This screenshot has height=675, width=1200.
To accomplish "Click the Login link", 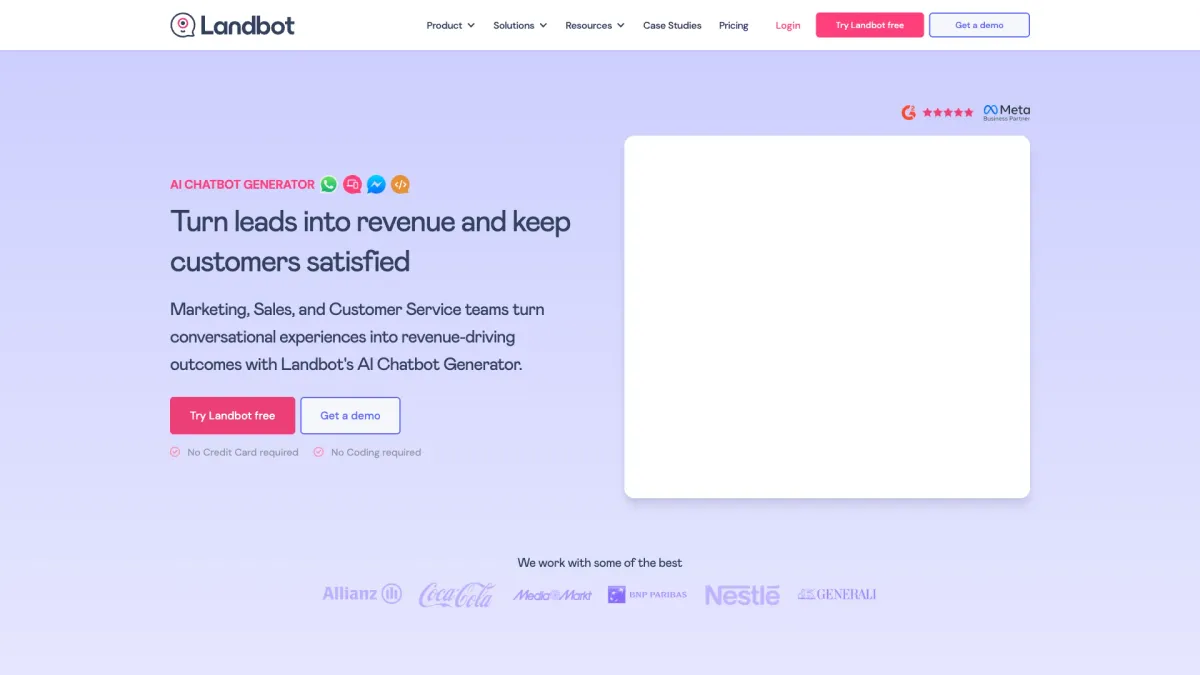I will 788,25.
